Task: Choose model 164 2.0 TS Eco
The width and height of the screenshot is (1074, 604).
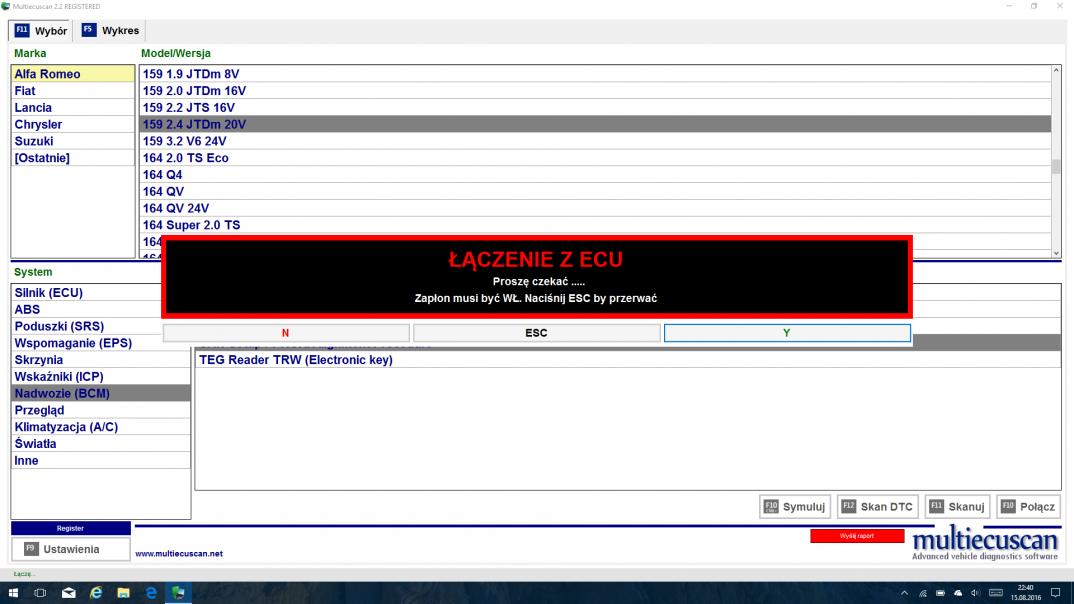Action: 595,158
